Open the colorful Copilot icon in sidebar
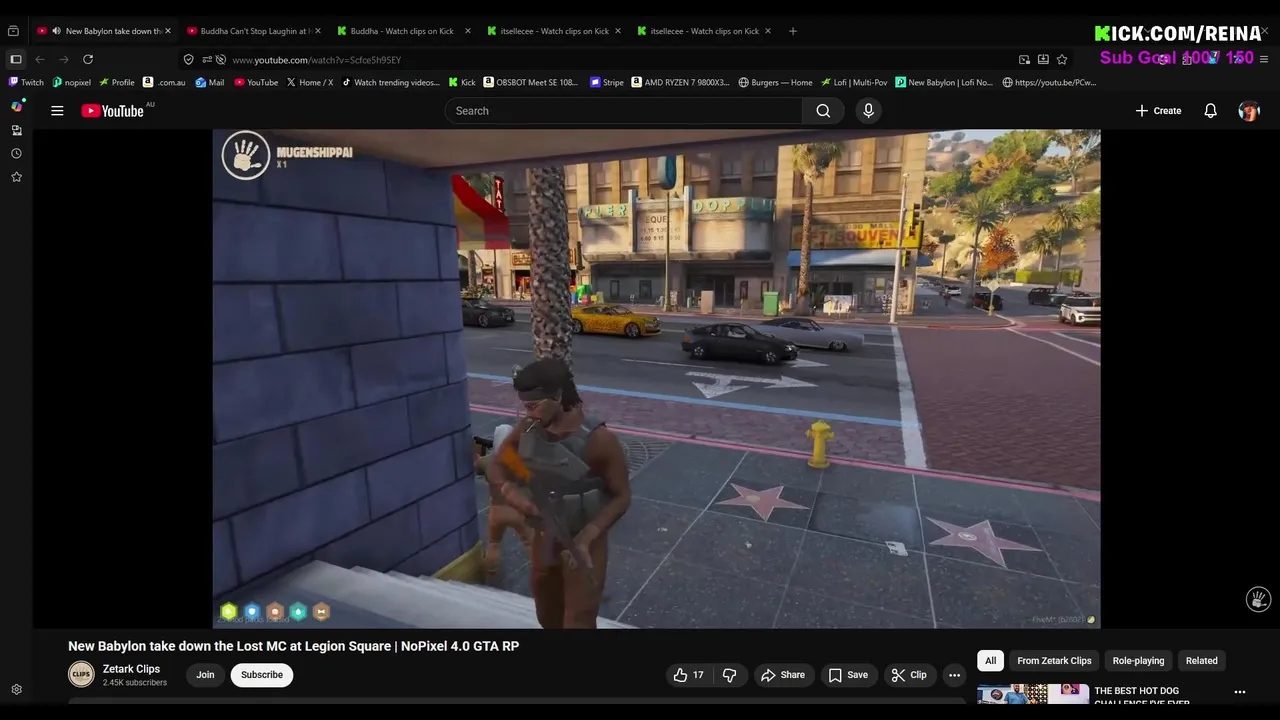Screen dimensions: 1280x720 tap(16, 106)
